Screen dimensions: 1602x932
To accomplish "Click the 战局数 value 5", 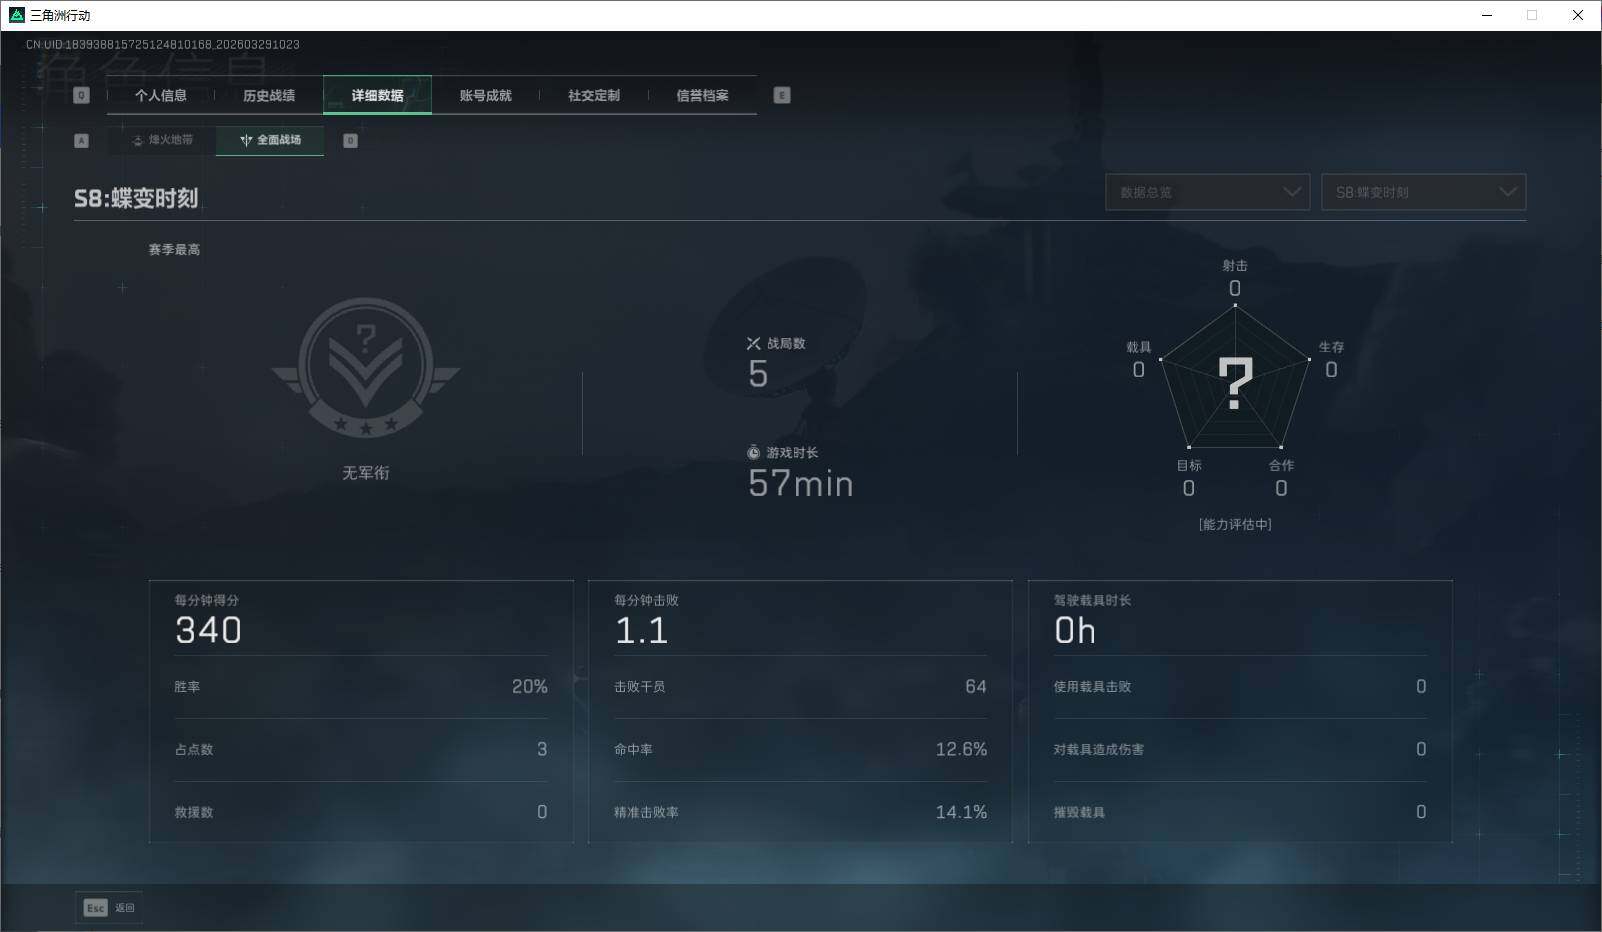I will coord(758,374).
